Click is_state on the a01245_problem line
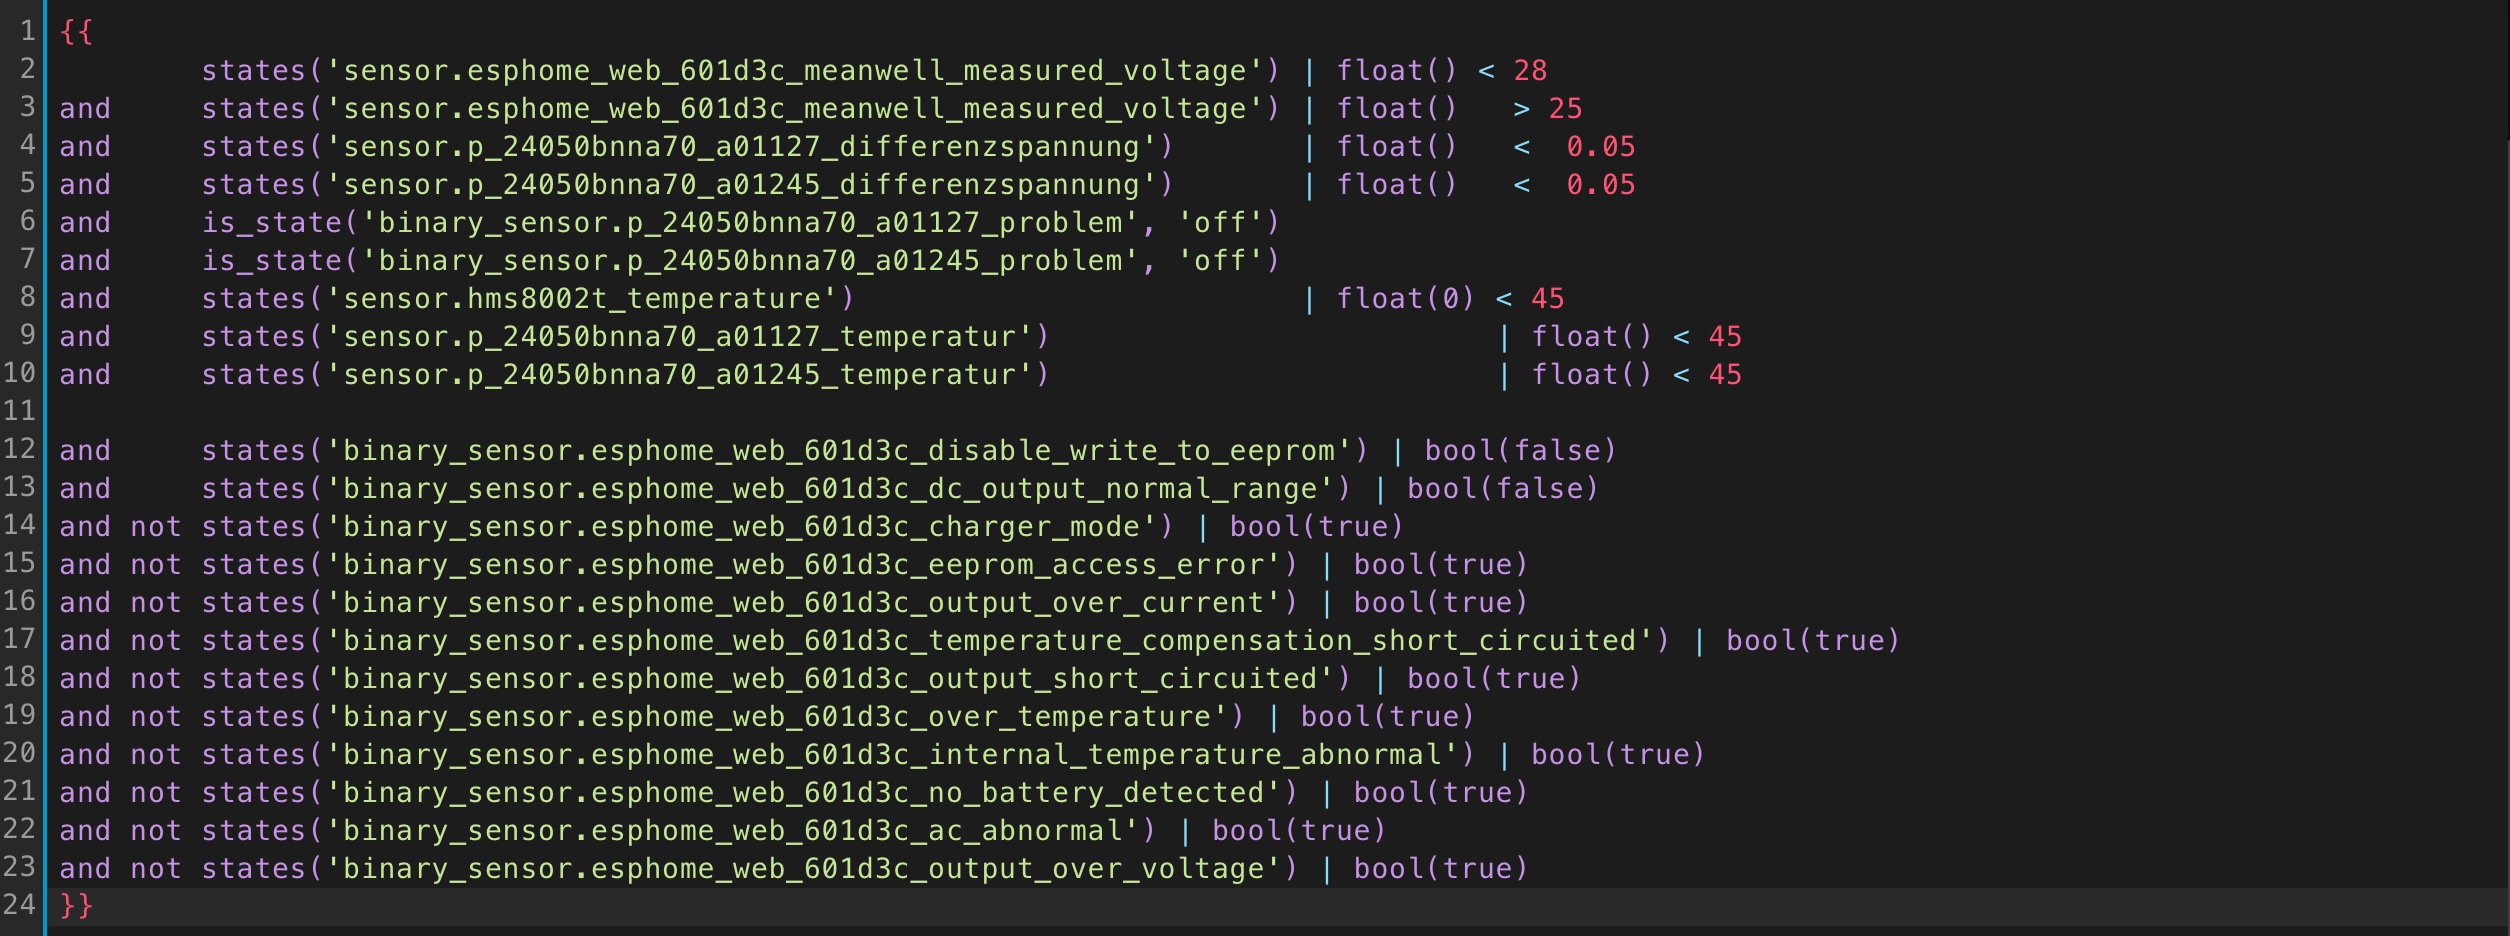Image resolution: width=2510 pixels, height=936 pixels. click(272, 261)
